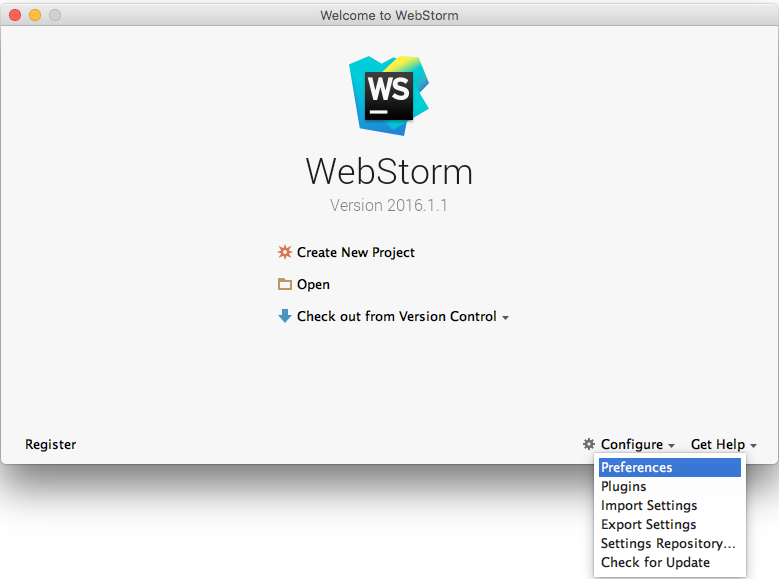Pick Export Settings from the menu

(x=648, y=524)
